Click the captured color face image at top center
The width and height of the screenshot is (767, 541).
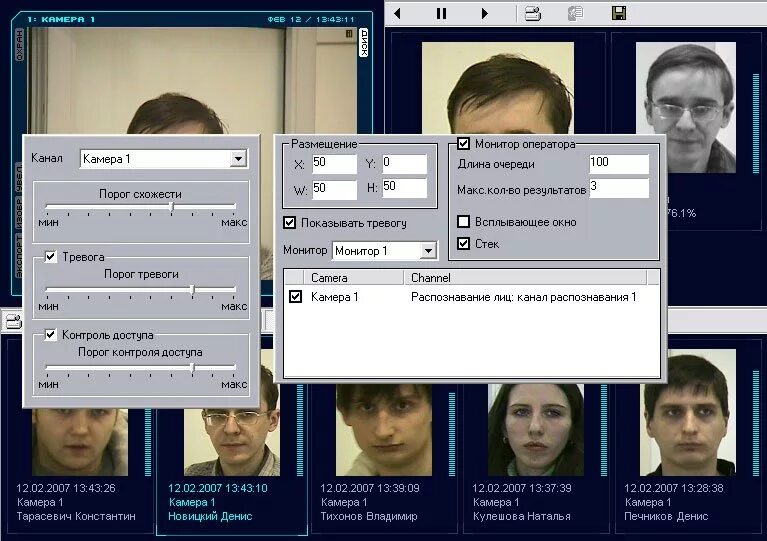[498, 88]
